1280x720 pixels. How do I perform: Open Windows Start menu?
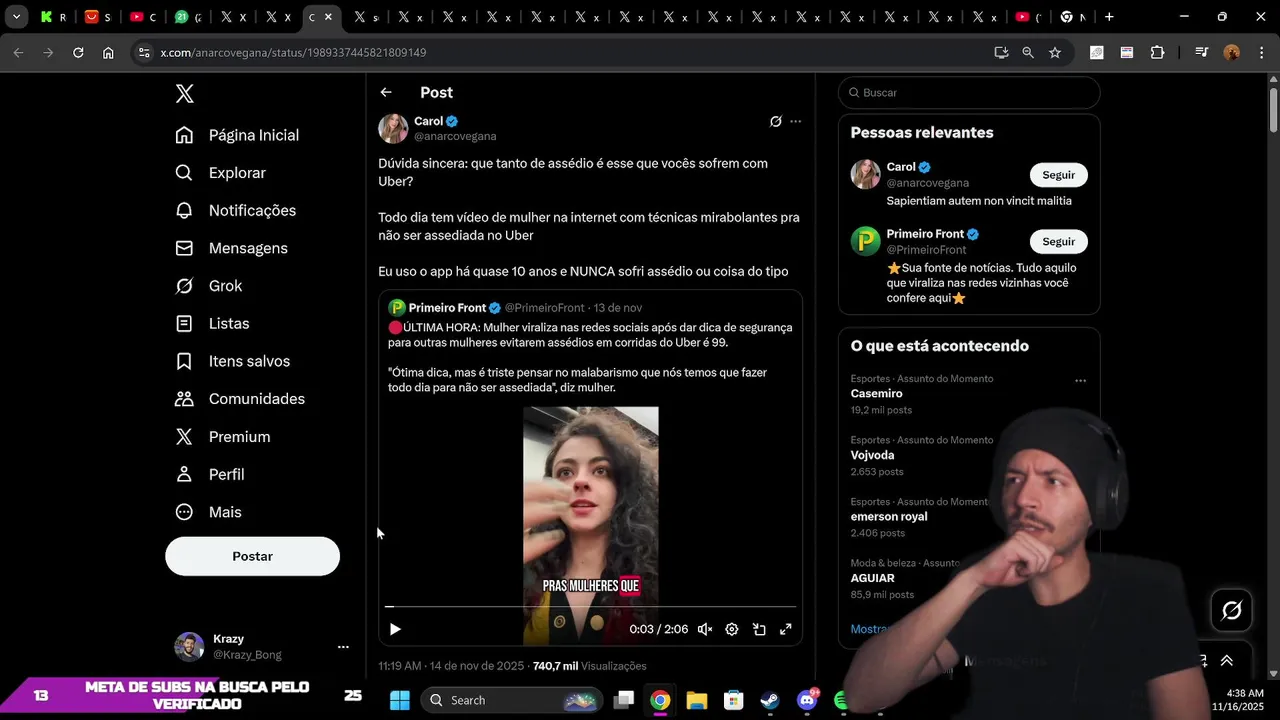point(399,700)
